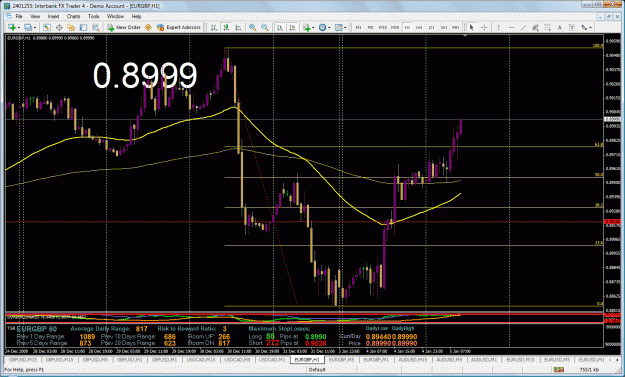
Task: Open the Arrows objects icon
Action: [584, 27]
